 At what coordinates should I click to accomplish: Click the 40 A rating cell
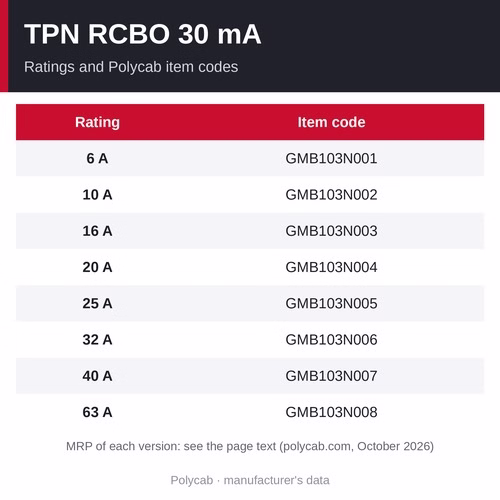click(97, 376)
